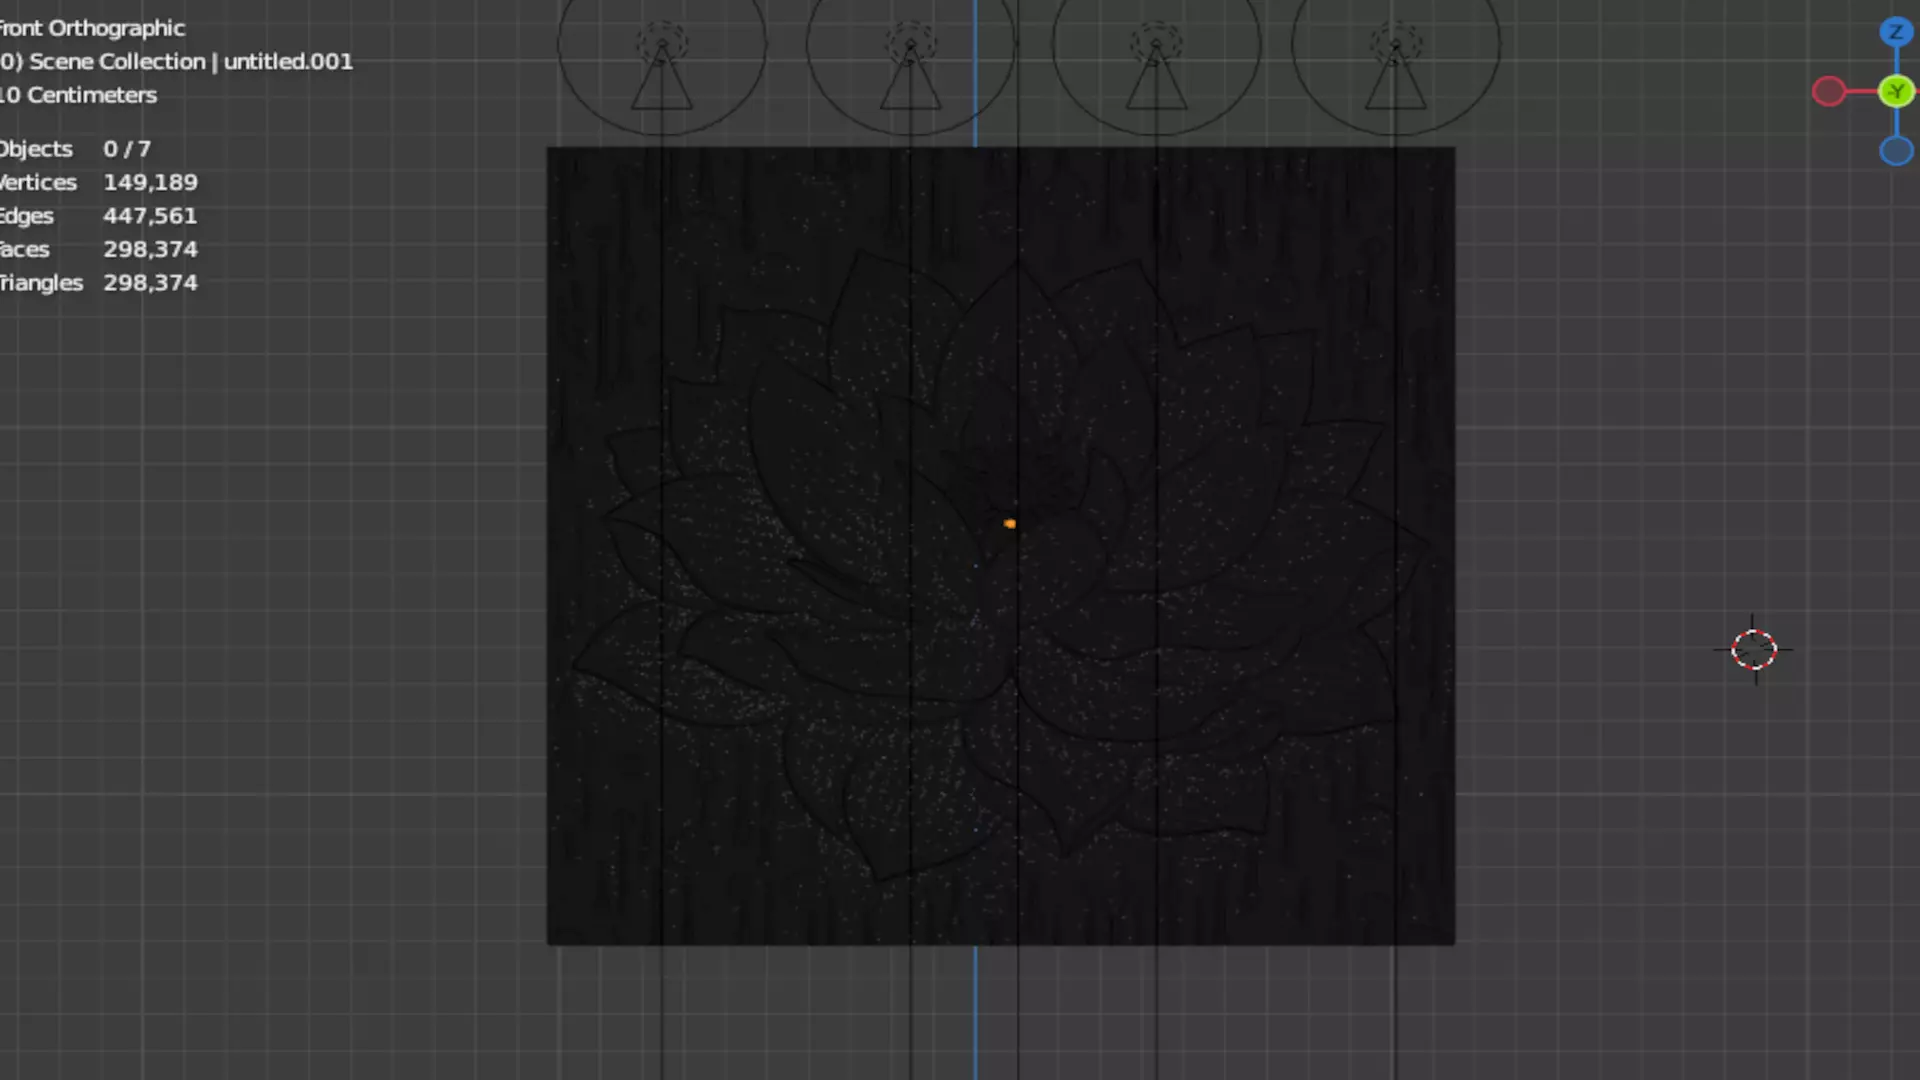
Task: Click the 10 Centimeters grid scale label
Action: coord(80,95)
